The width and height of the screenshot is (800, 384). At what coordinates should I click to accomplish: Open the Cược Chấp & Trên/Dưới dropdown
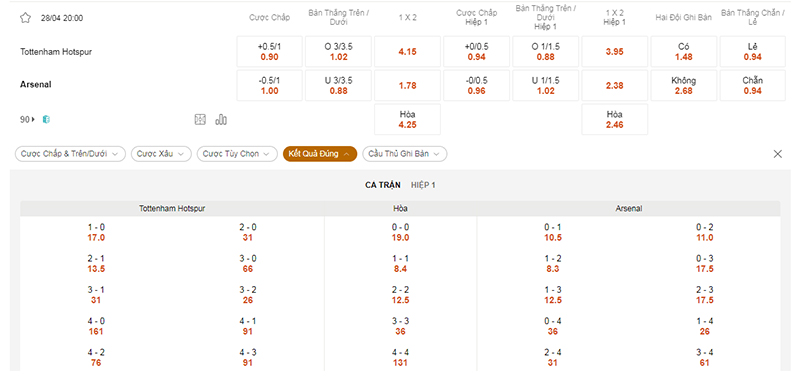[x=70, y=154]
